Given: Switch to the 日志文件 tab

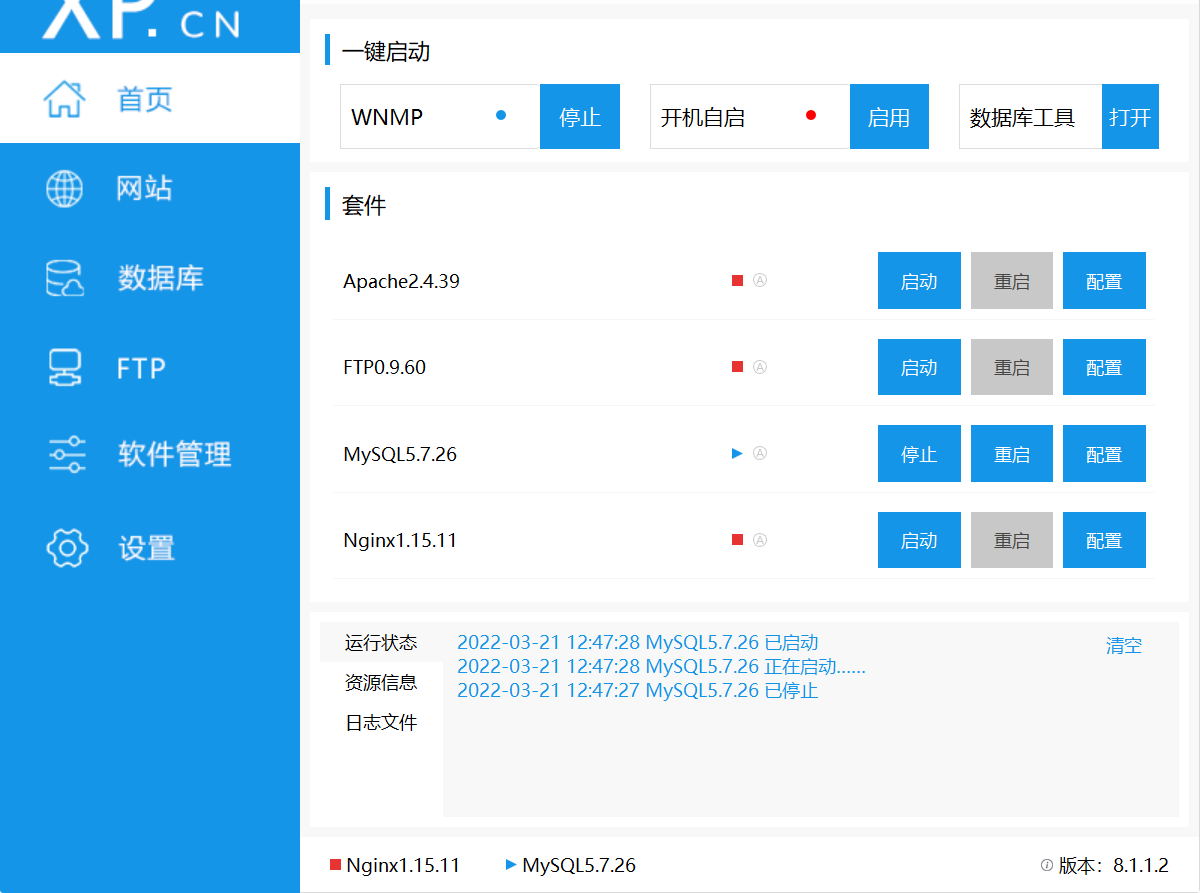Looking at the screenshot, I should coord(381,722).
